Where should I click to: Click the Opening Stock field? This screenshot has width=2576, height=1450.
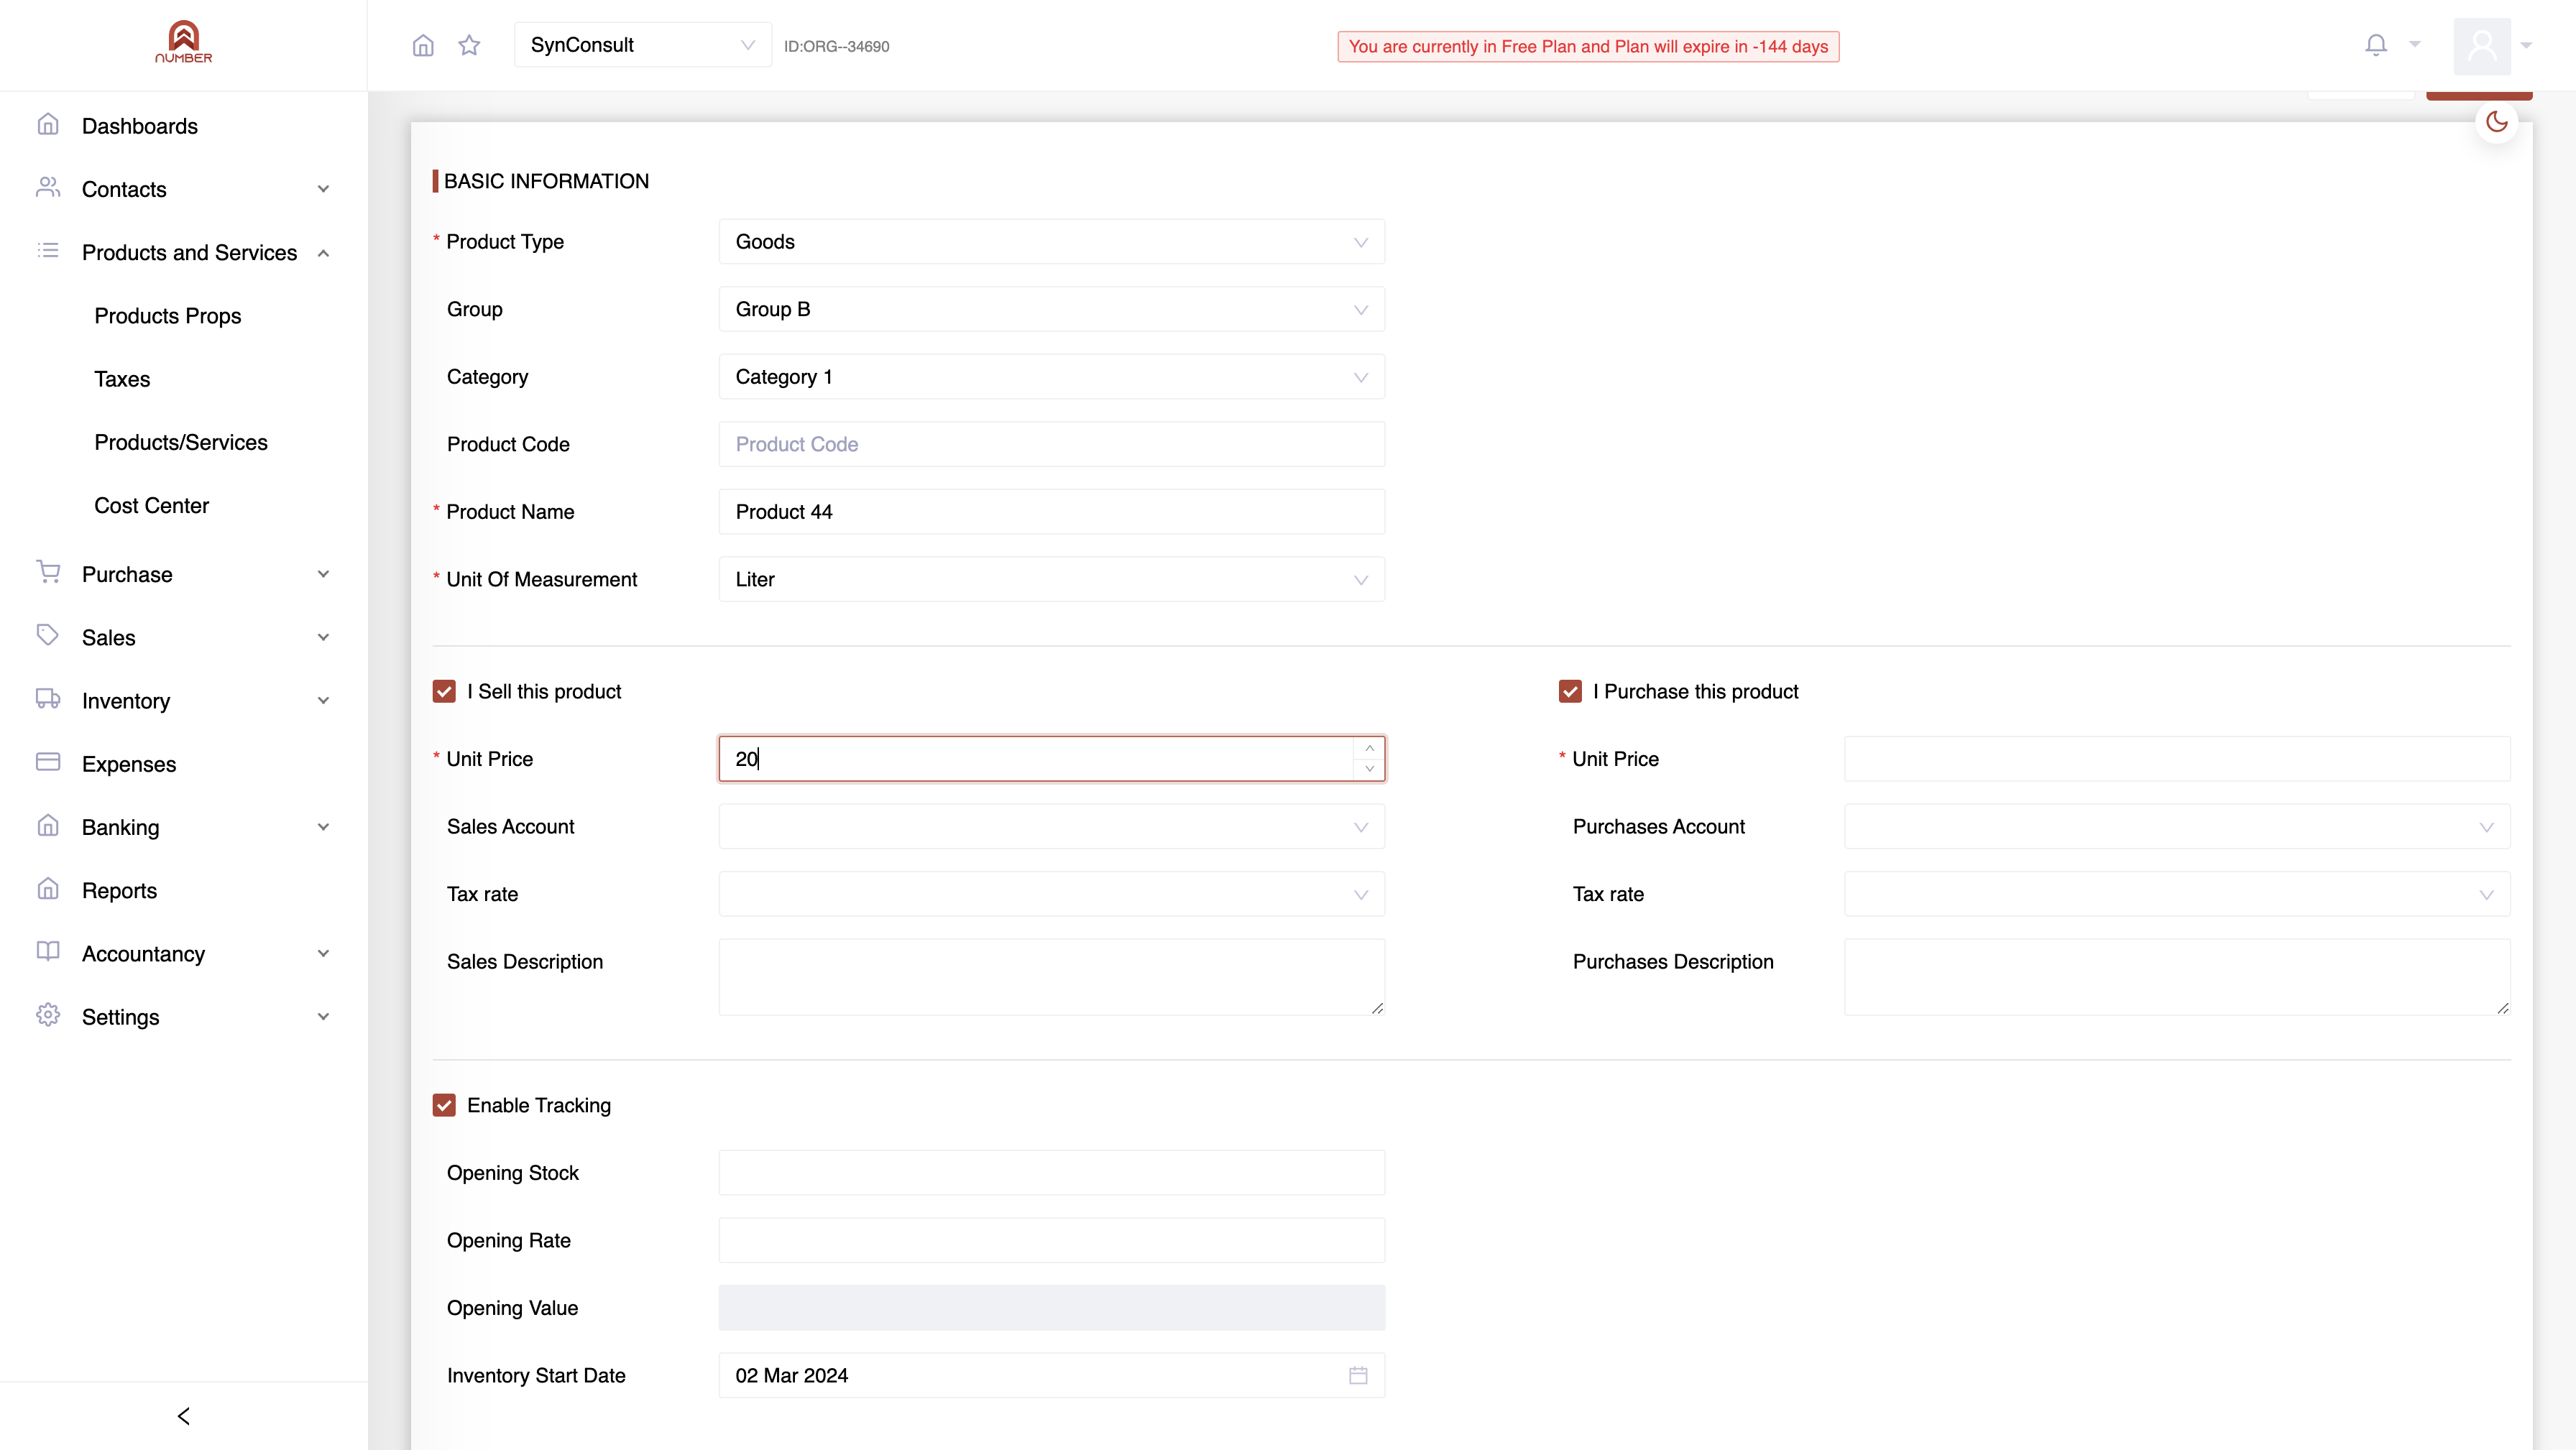(x=1051, y=1173)
